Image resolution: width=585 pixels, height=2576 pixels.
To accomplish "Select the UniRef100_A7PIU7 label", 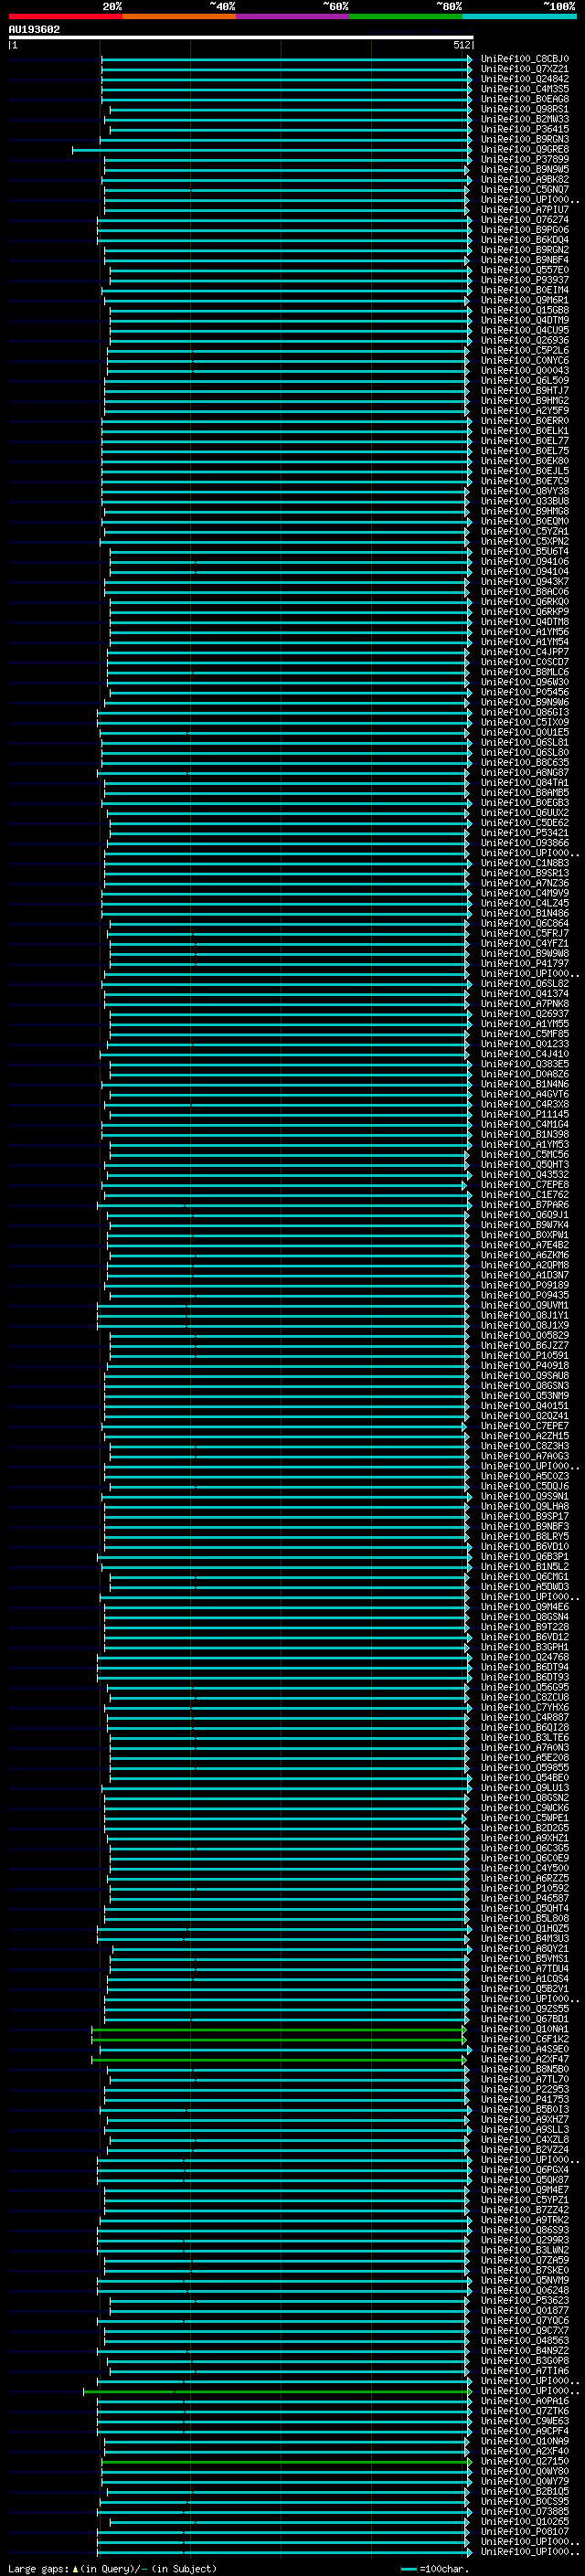I will click(524, 209).
